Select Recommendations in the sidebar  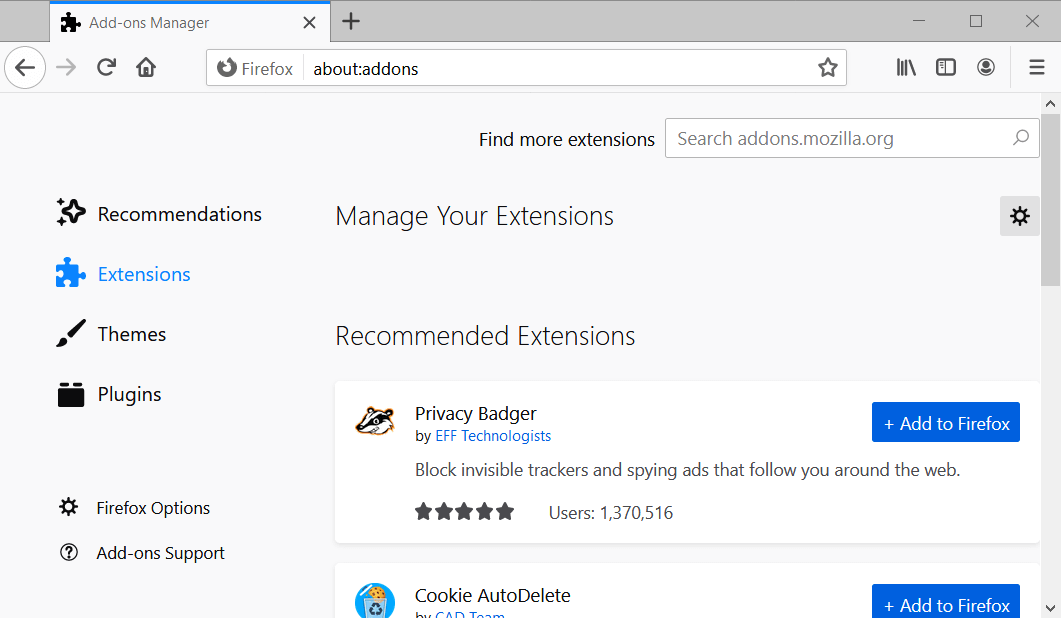(x=179, y=213)
